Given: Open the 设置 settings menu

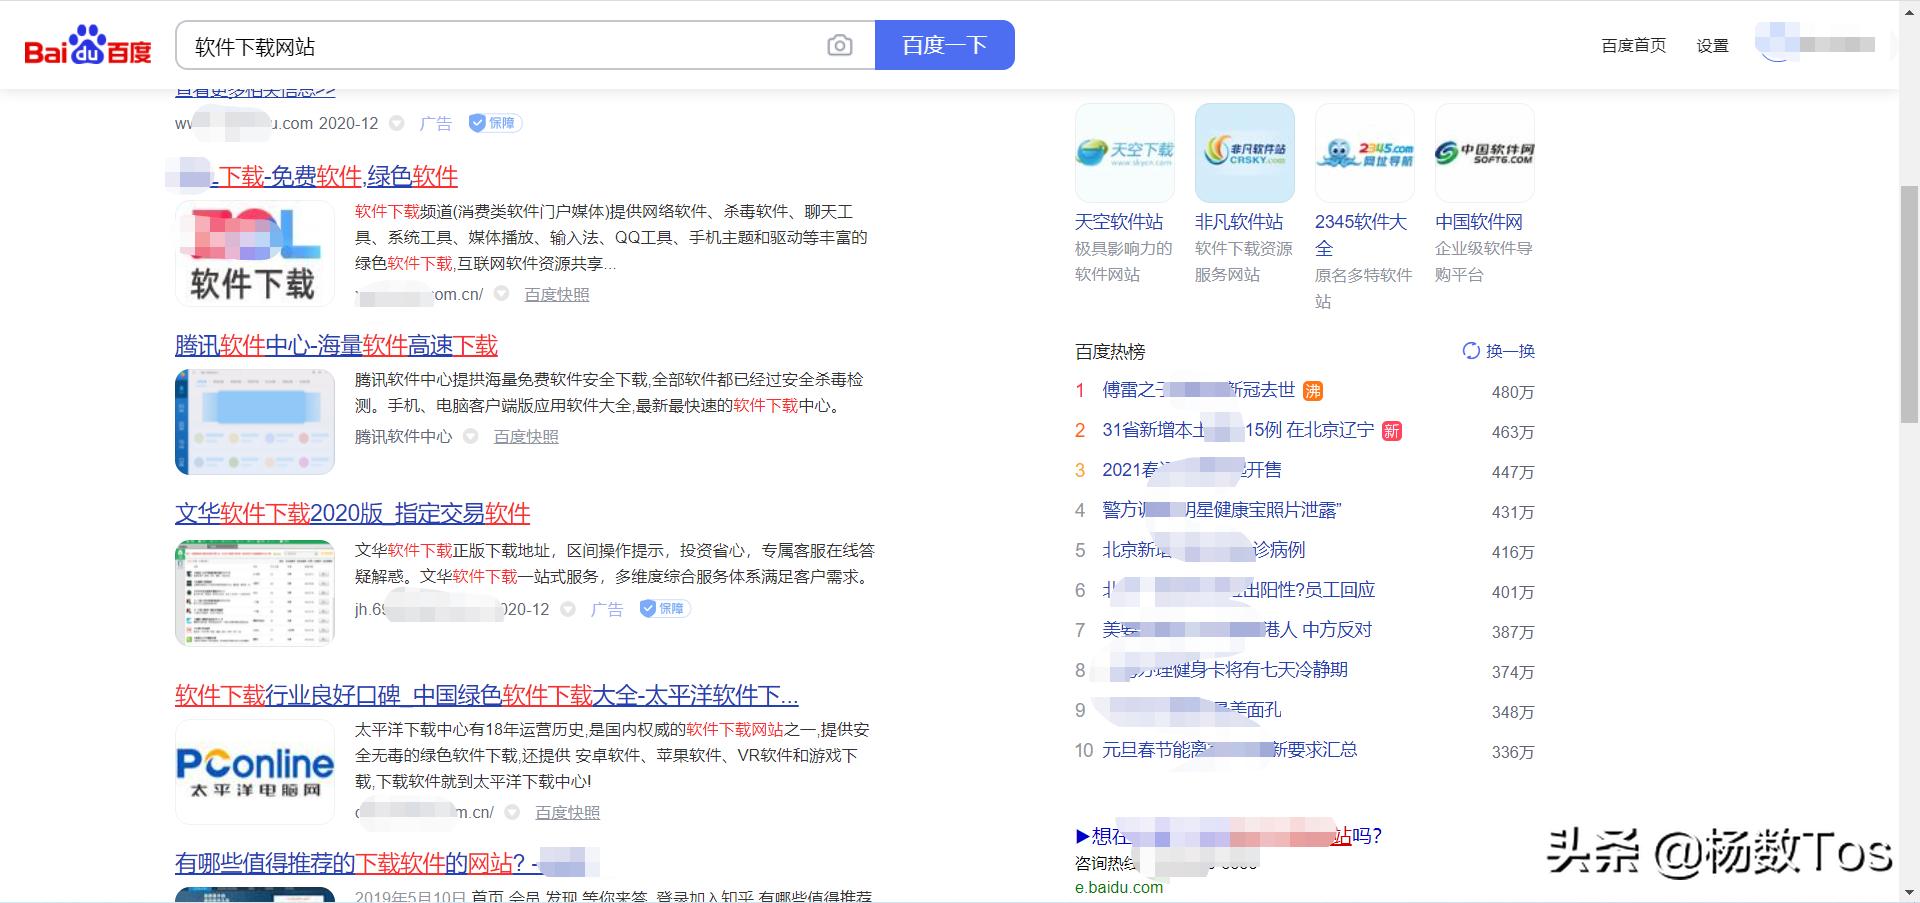Looking at the screenshot, I should tap(1712, 44).
